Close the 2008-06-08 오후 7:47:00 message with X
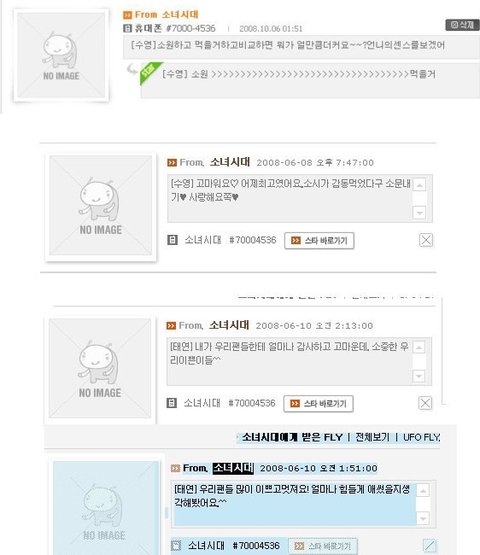The image size is (480, 555). coord(426,240)
